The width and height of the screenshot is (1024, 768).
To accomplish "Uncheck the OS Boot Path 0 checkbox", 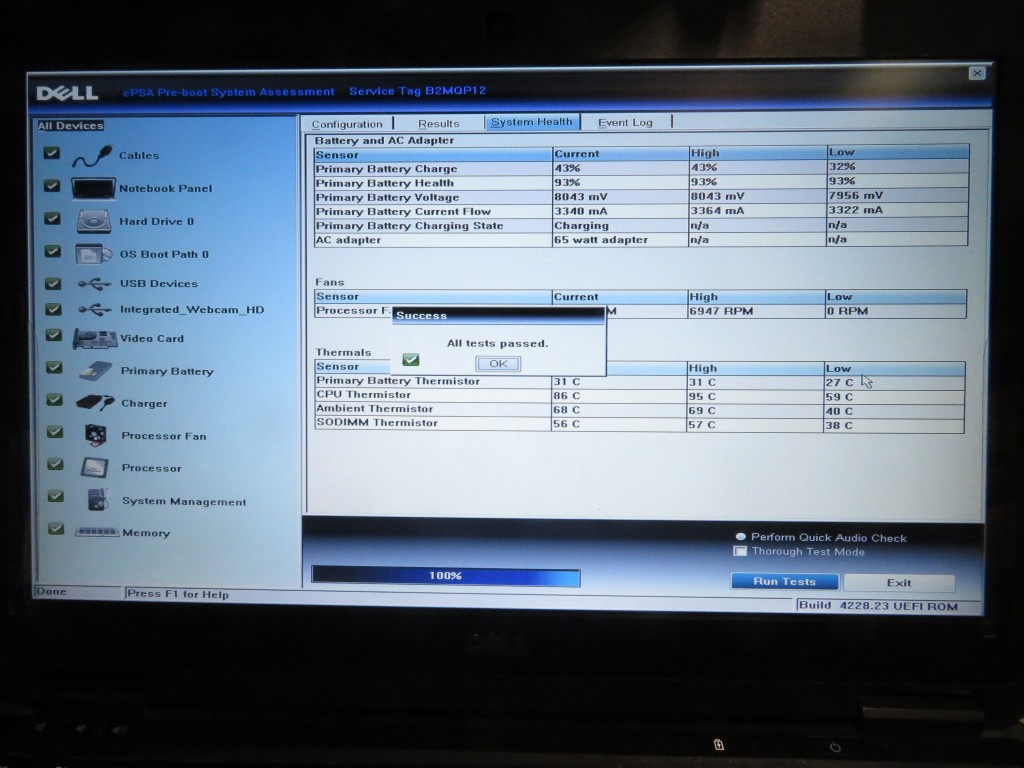I will pyautogui.click(x=52, y=251).
